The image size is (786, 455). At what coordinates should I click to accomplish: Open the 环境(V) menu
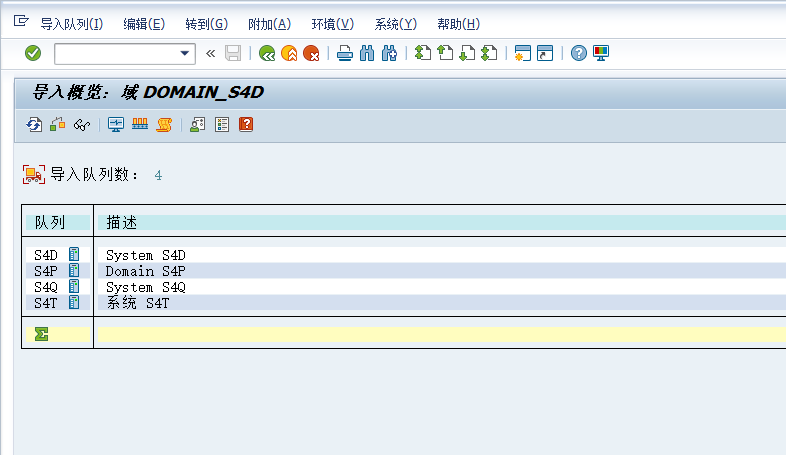(x=332, y=24)
